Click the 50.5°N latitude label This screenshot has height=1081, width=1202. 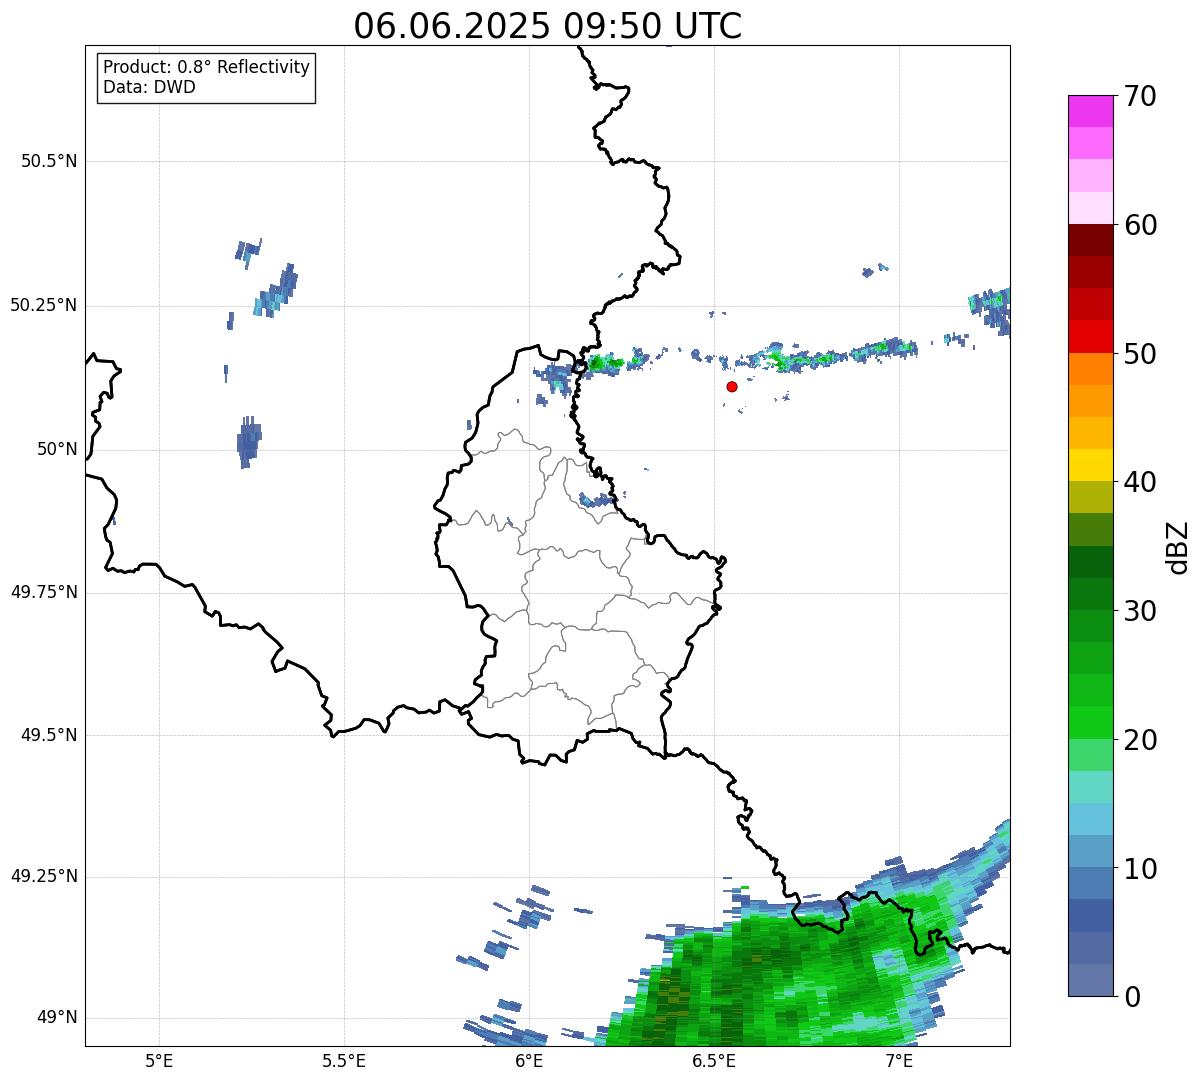(x=49, y=161)
